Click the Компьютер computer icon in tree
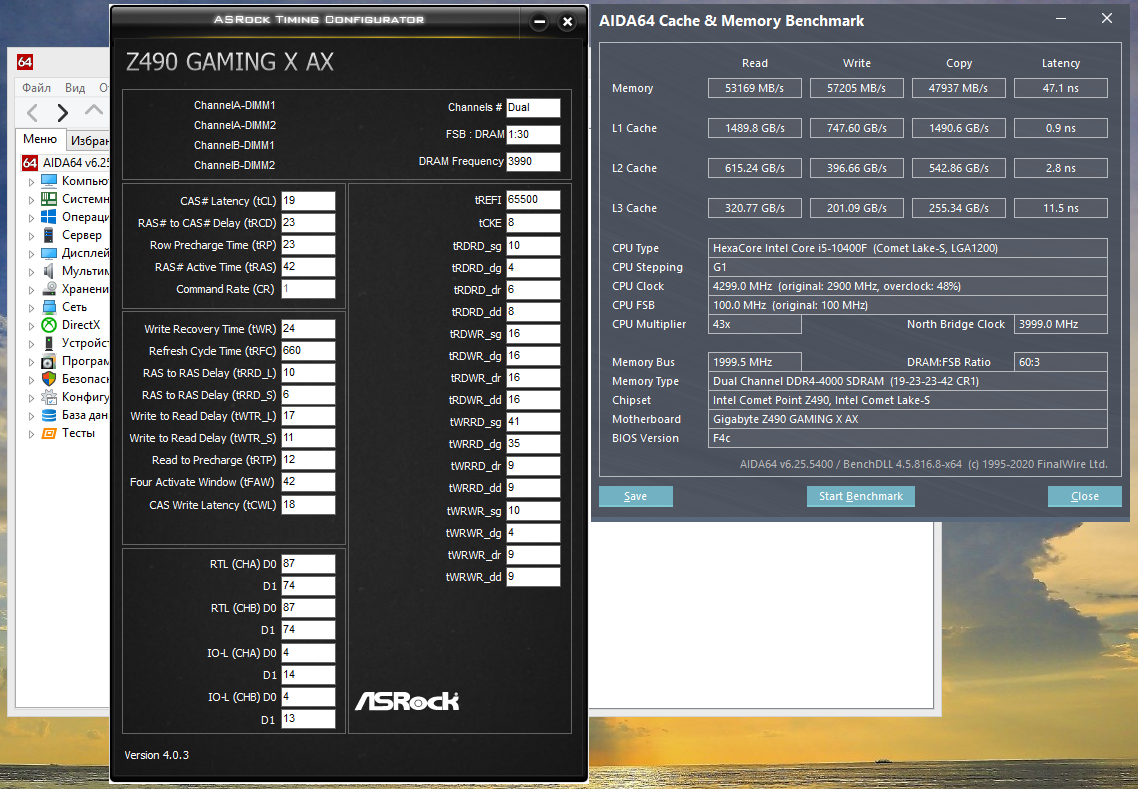This screenshot has width=1138, height=789. point(49,181)
